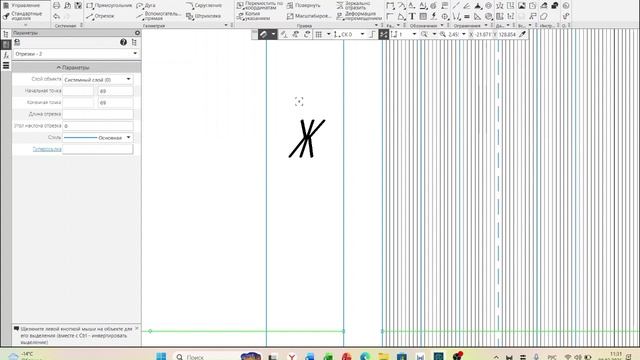Screen dimensions: 640x360
Task: Click the help question mark in Параметры panel
Action: (x=123, y=42)
